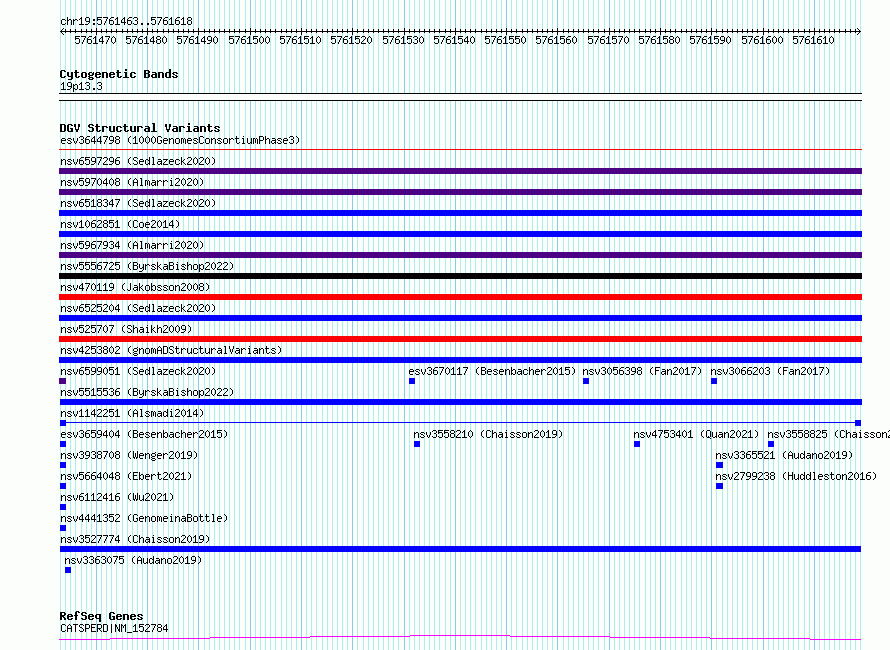Screen dimensions: 890x650
Task: Open nsv4441352 (GenomeinaBottle) label
Action: point(144,518)
